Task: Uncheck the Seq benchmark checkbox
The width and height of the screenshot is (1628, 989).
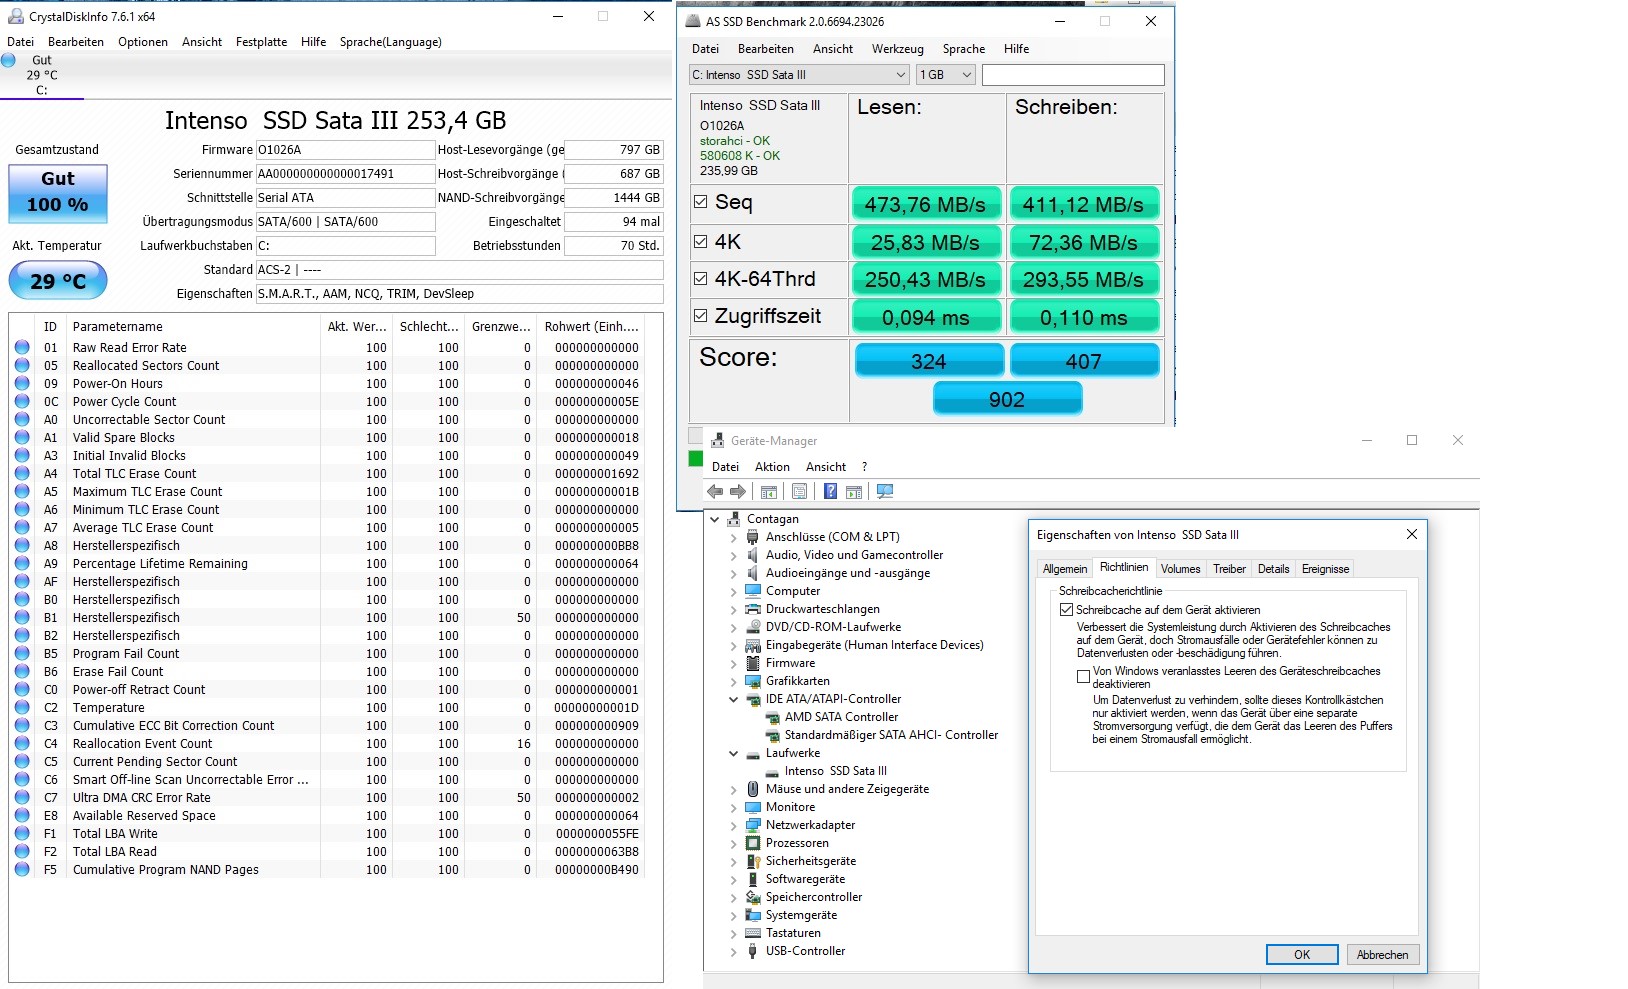Action: [701, 202]
